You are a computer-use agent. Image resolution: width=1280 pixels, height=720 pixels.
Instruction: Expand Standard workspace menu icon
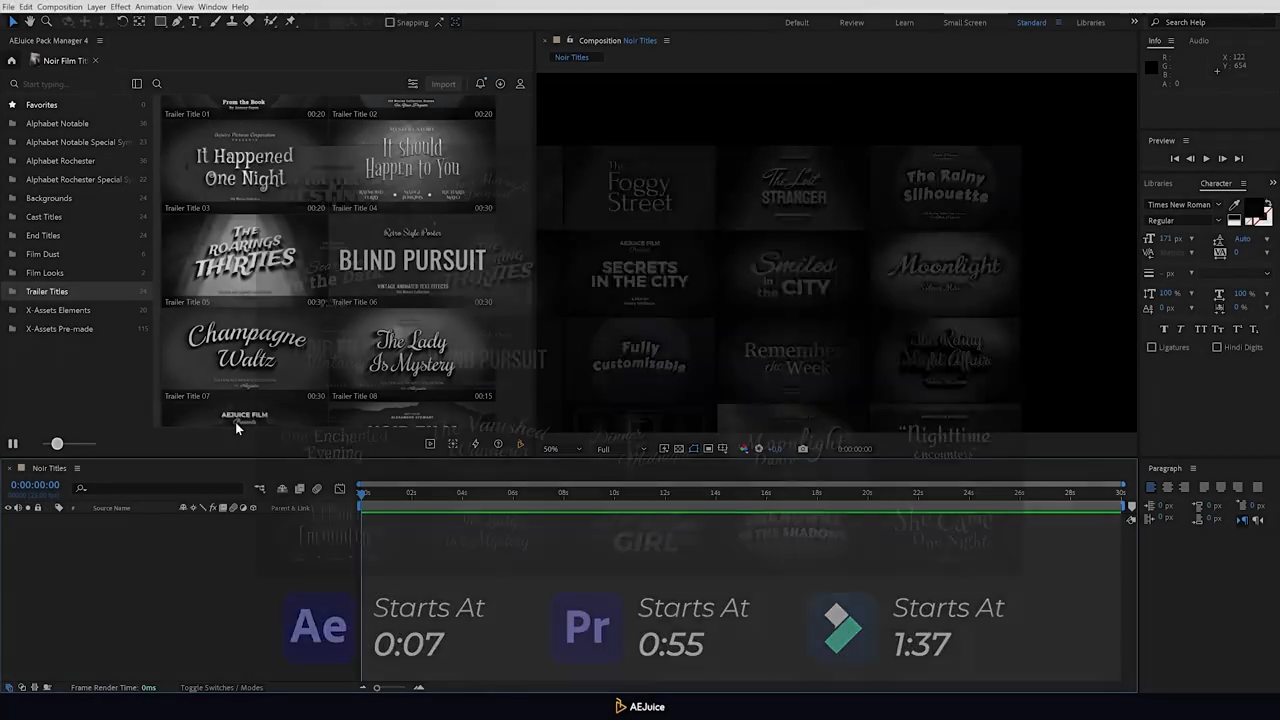pos(1058,22)
